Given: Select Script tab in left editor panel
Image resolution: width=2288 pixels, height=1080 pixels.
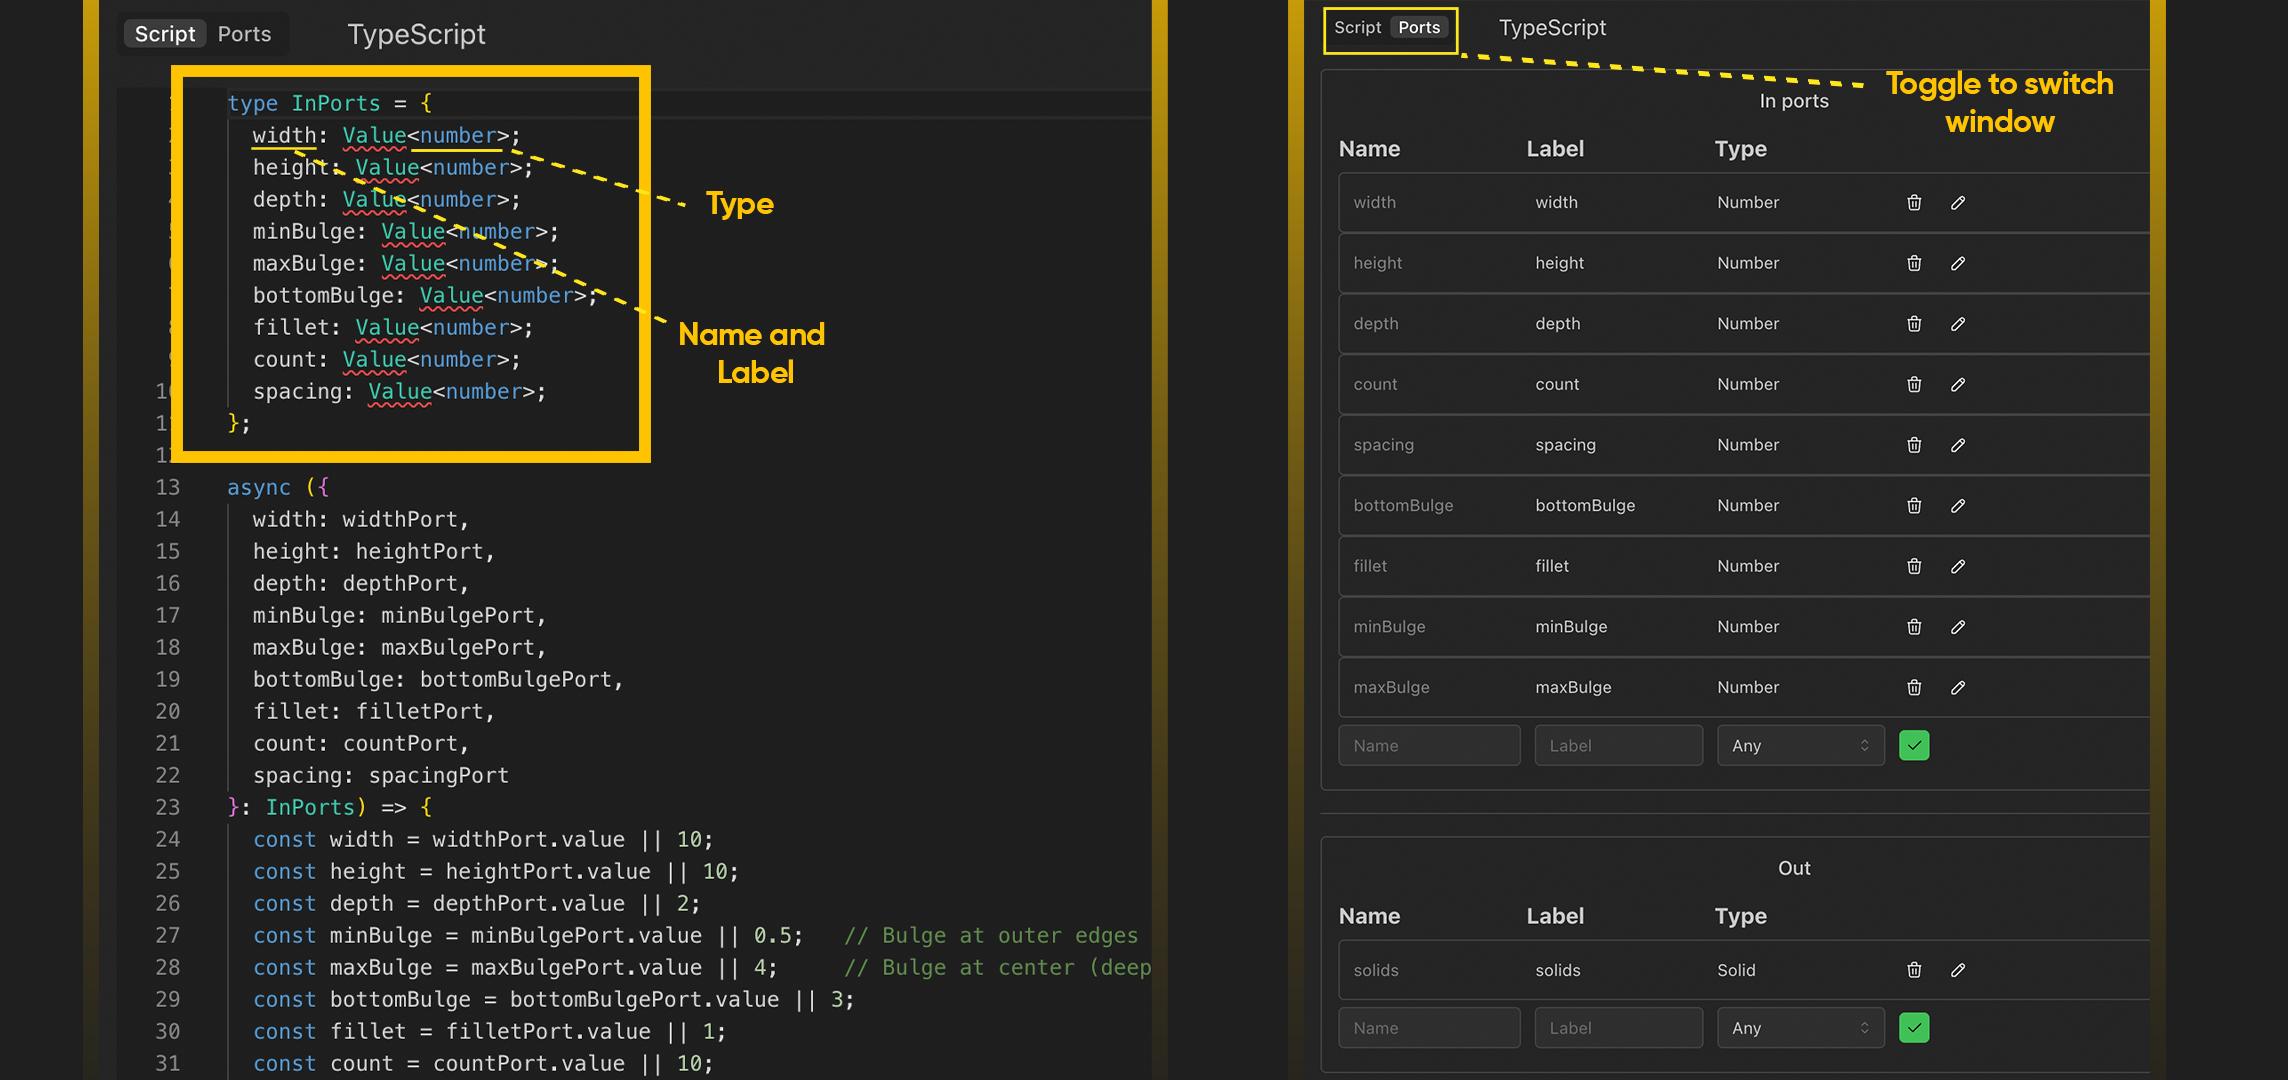Looking at the screenshot, I should pyautogui.click(x=165, y=34).
